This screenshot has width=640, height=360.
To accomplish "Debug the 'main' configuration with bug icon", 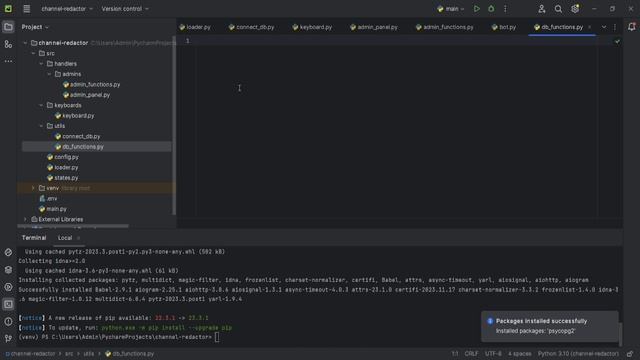I will pos(491,9).
